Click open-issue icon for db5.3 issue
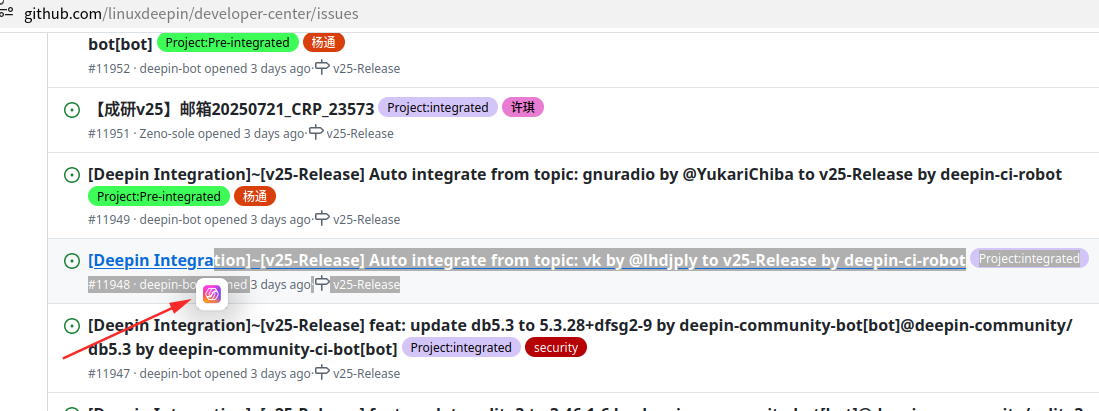 [71, 325]
